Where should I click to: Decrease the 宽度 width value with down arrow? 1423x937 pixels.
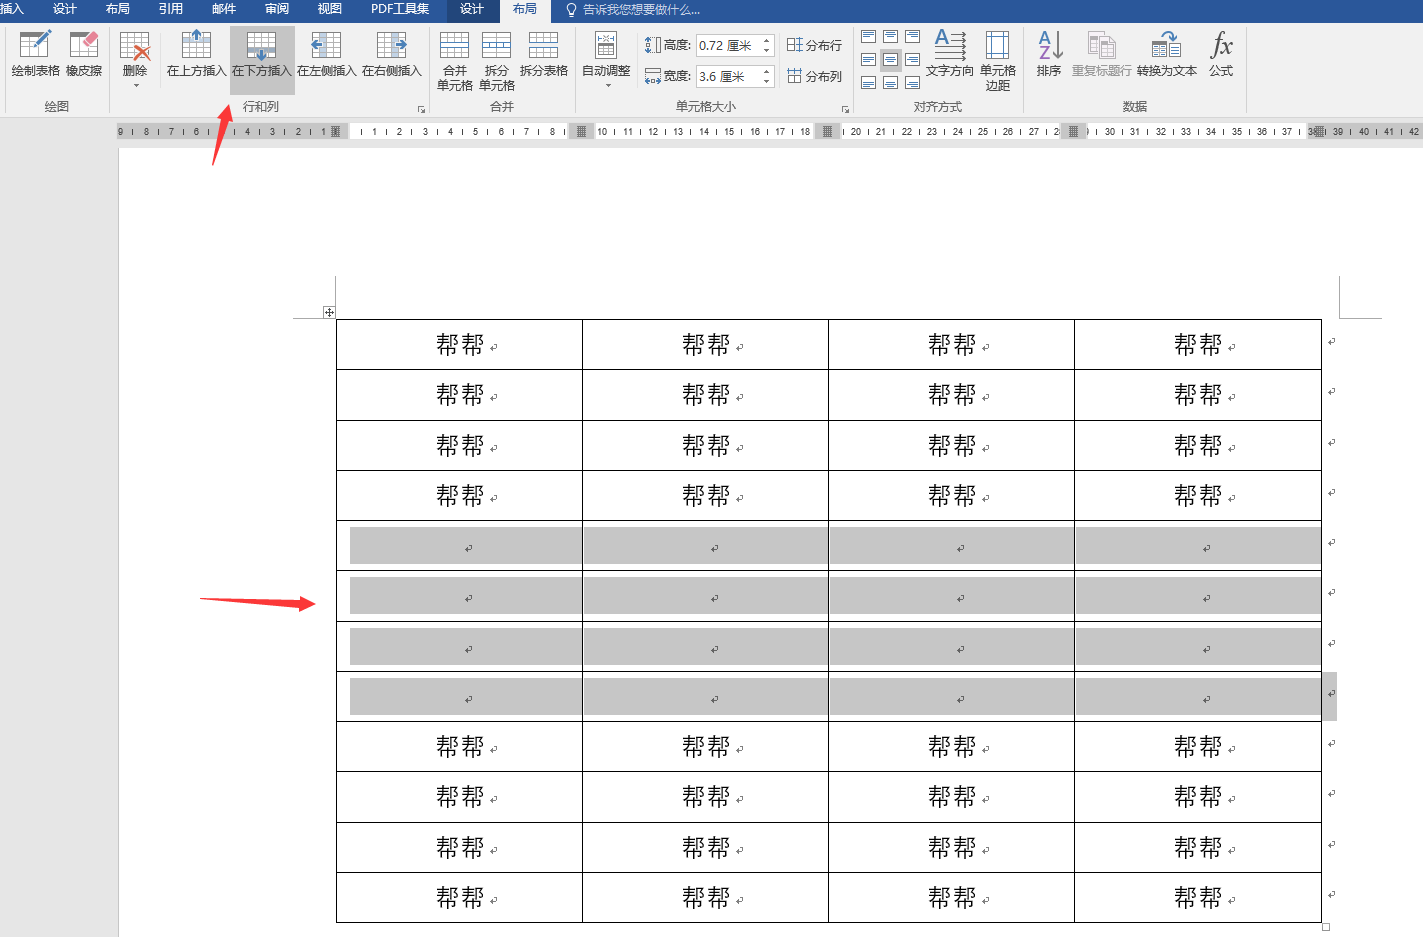click(x=767, y=82)
